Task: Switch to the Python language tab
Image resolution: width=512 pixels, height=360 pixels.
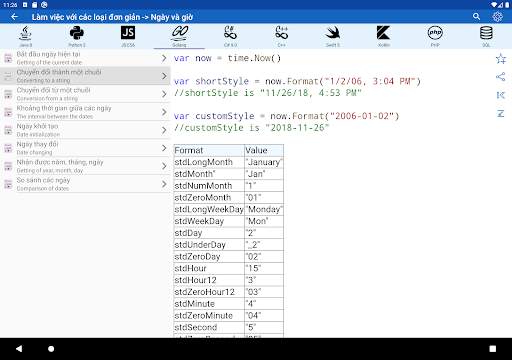Action: point(77,36)
